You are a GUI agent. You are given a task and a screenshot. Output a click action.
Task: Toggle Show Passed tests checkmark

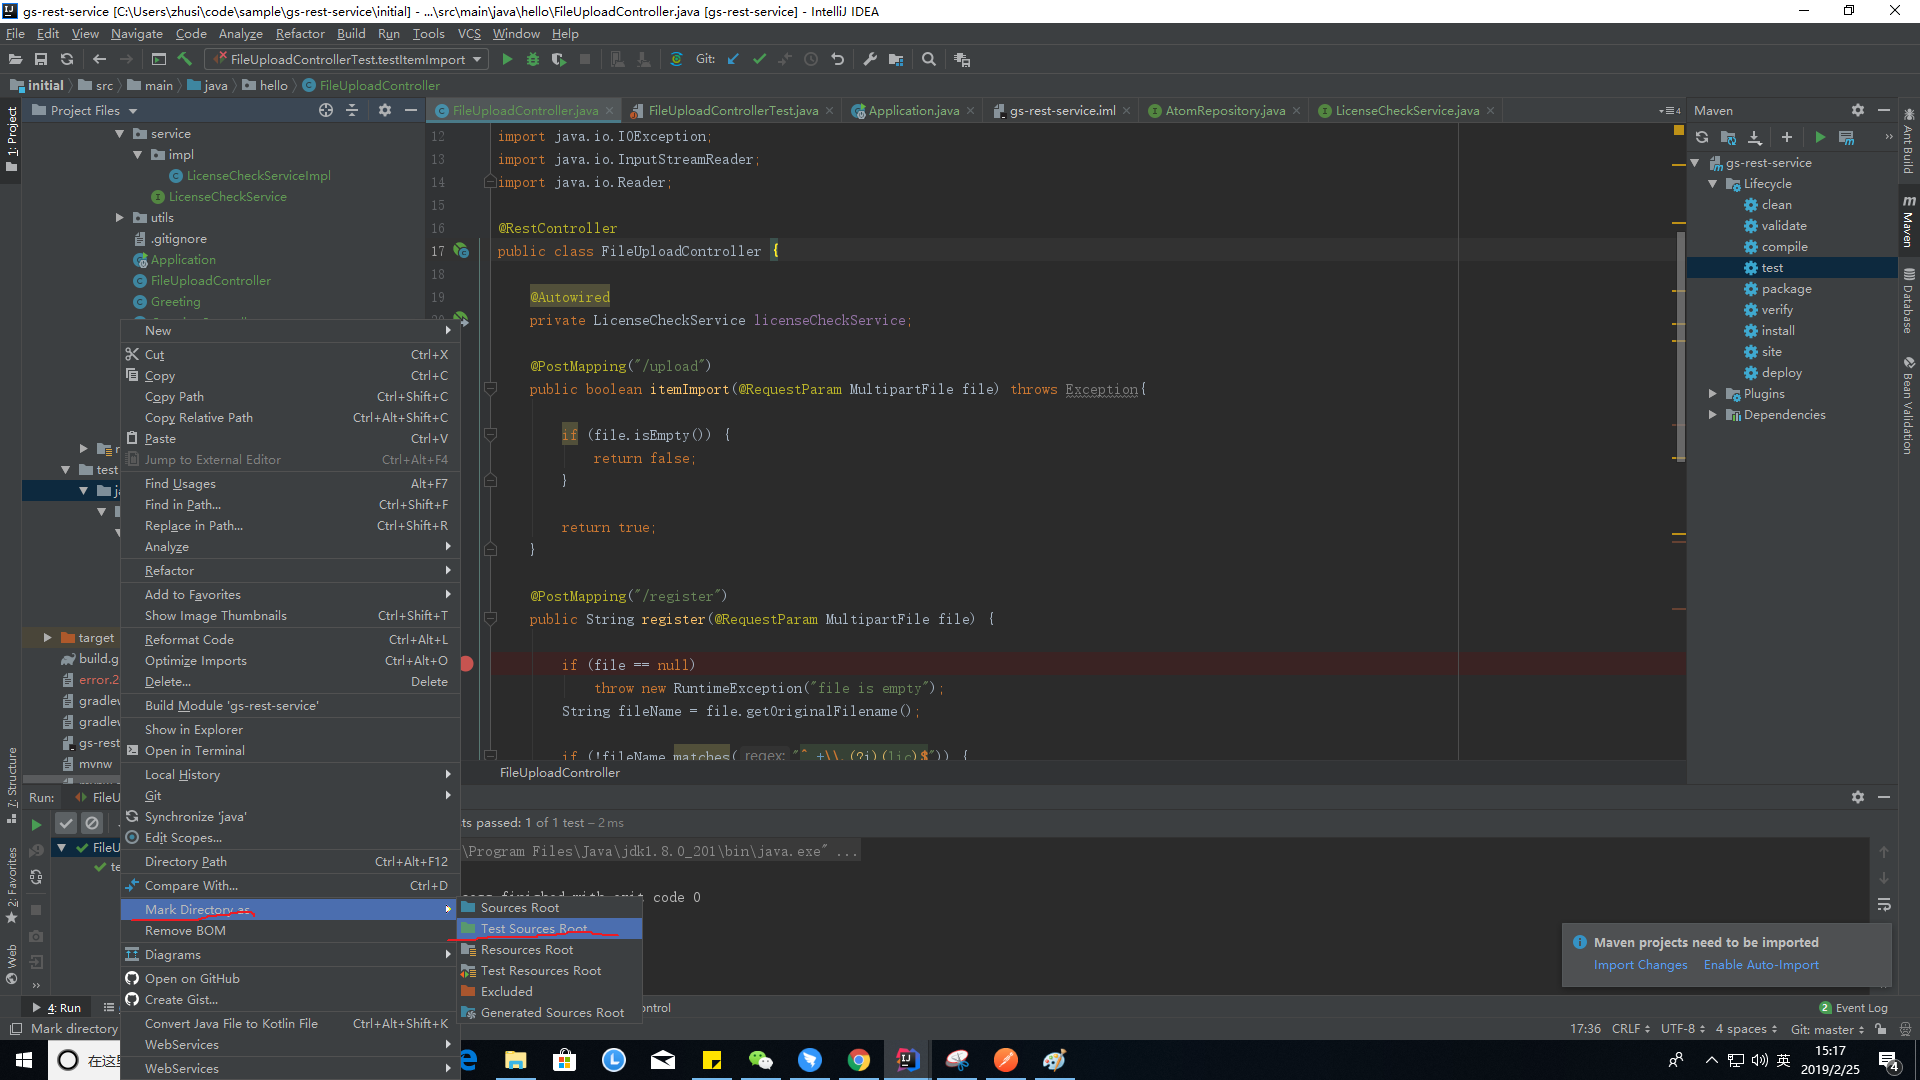[66, 823]
